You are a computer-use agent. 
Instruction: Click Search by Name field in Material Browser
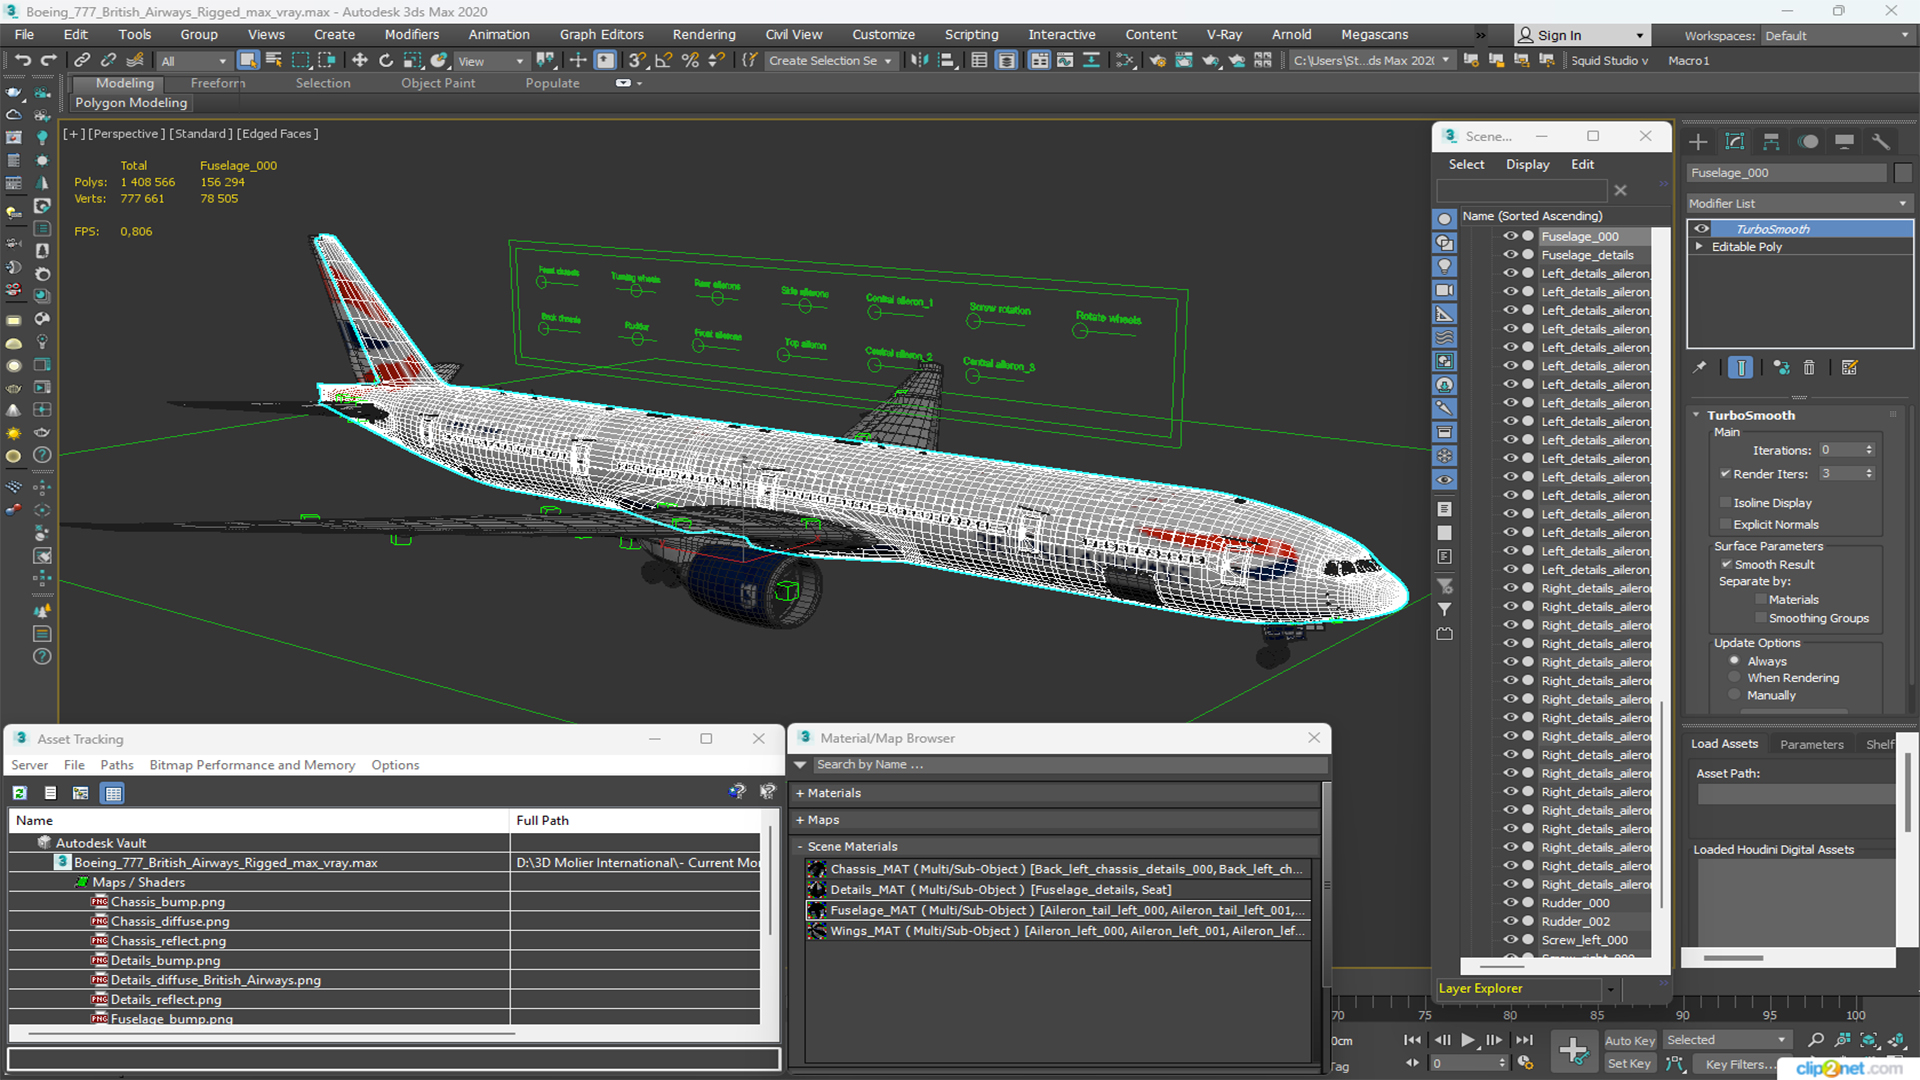coord(1070,765)
